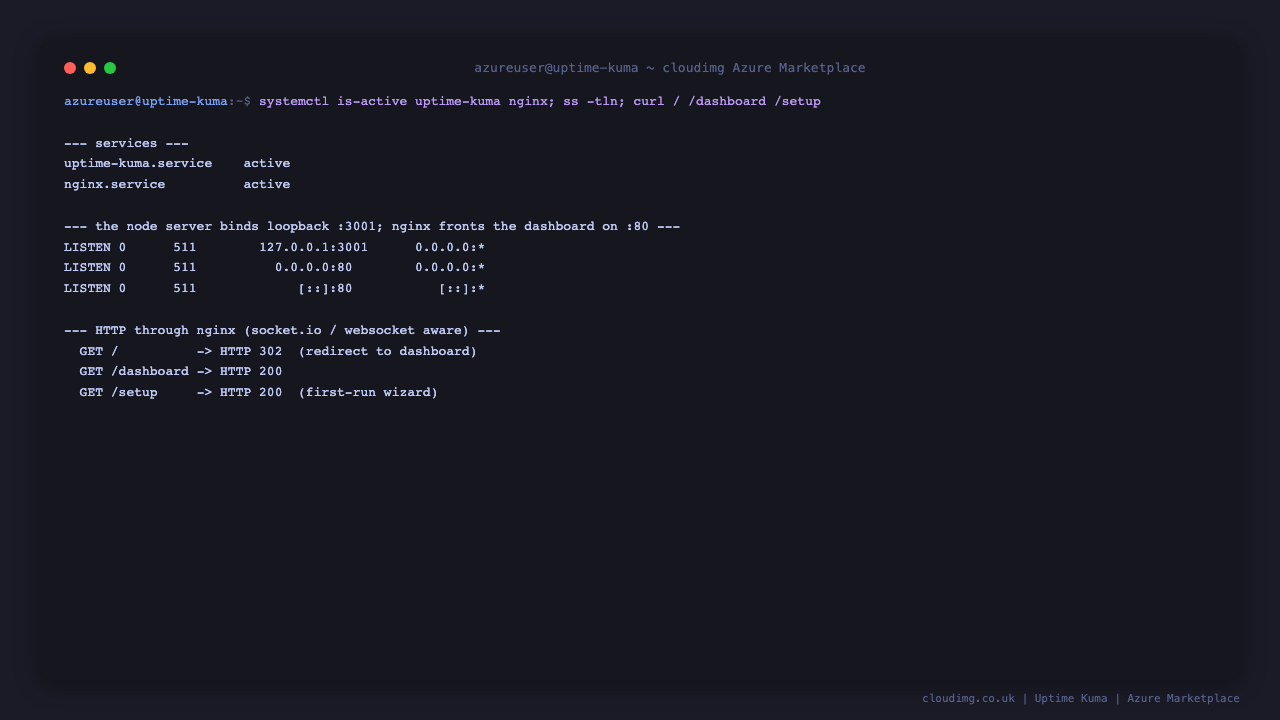Click the '[::]:*' peer address
Viewport: 1280px width, 720px height.
pyautogui.click(x=462, y=288)
